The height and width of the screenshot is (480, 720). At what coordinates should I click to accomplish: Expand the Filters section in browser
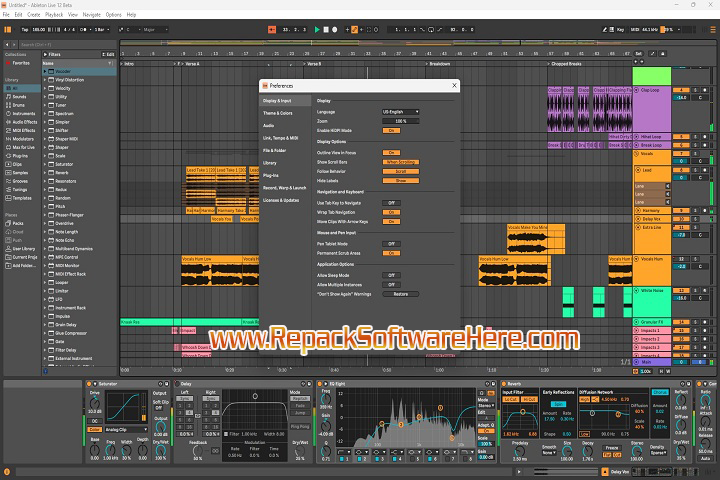45,54
